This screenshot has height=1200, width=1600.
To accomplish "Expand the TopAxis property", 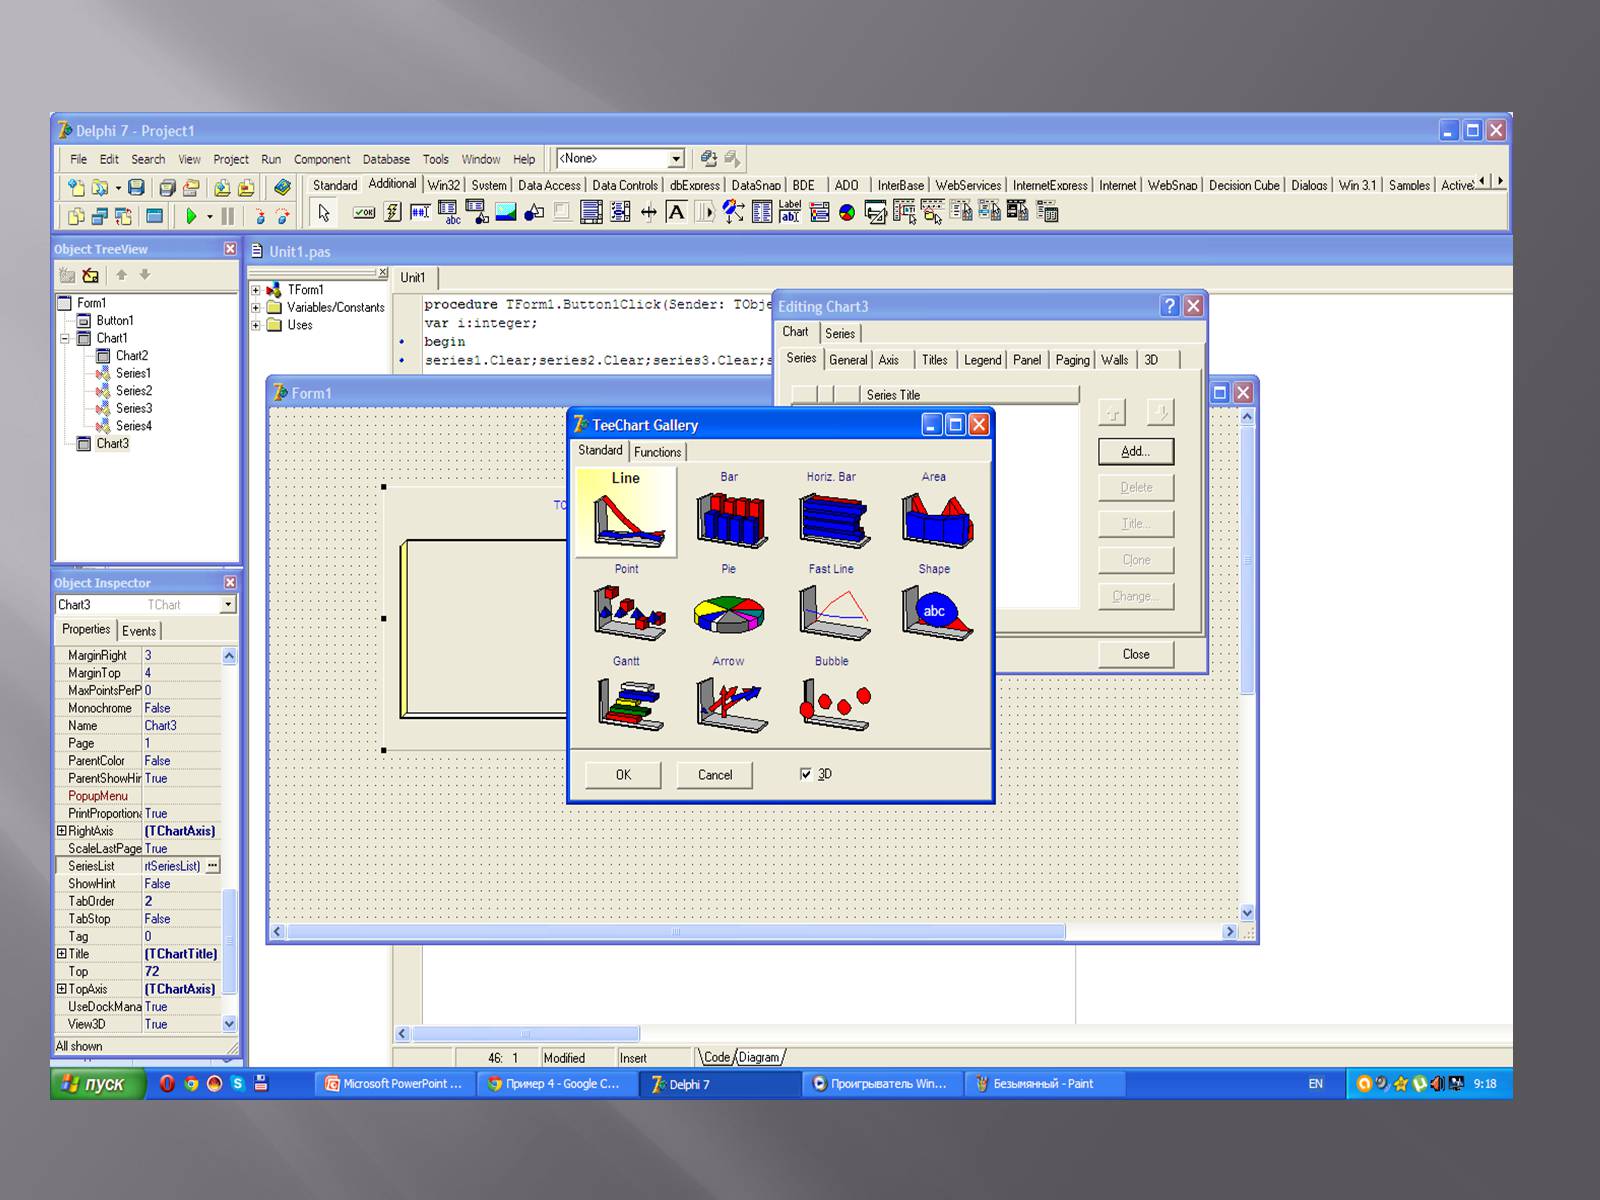I will tap(61, 989).
